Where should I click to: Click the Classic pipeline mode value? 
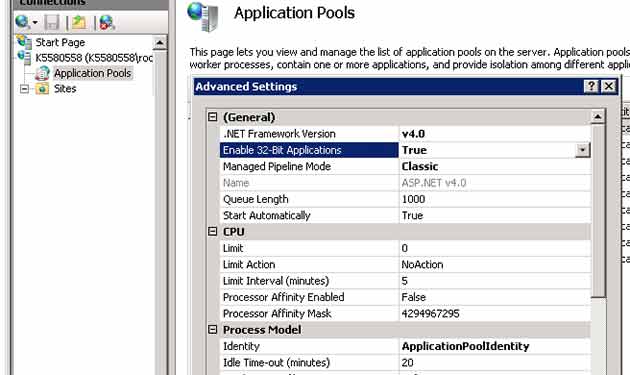click(420, 166)
